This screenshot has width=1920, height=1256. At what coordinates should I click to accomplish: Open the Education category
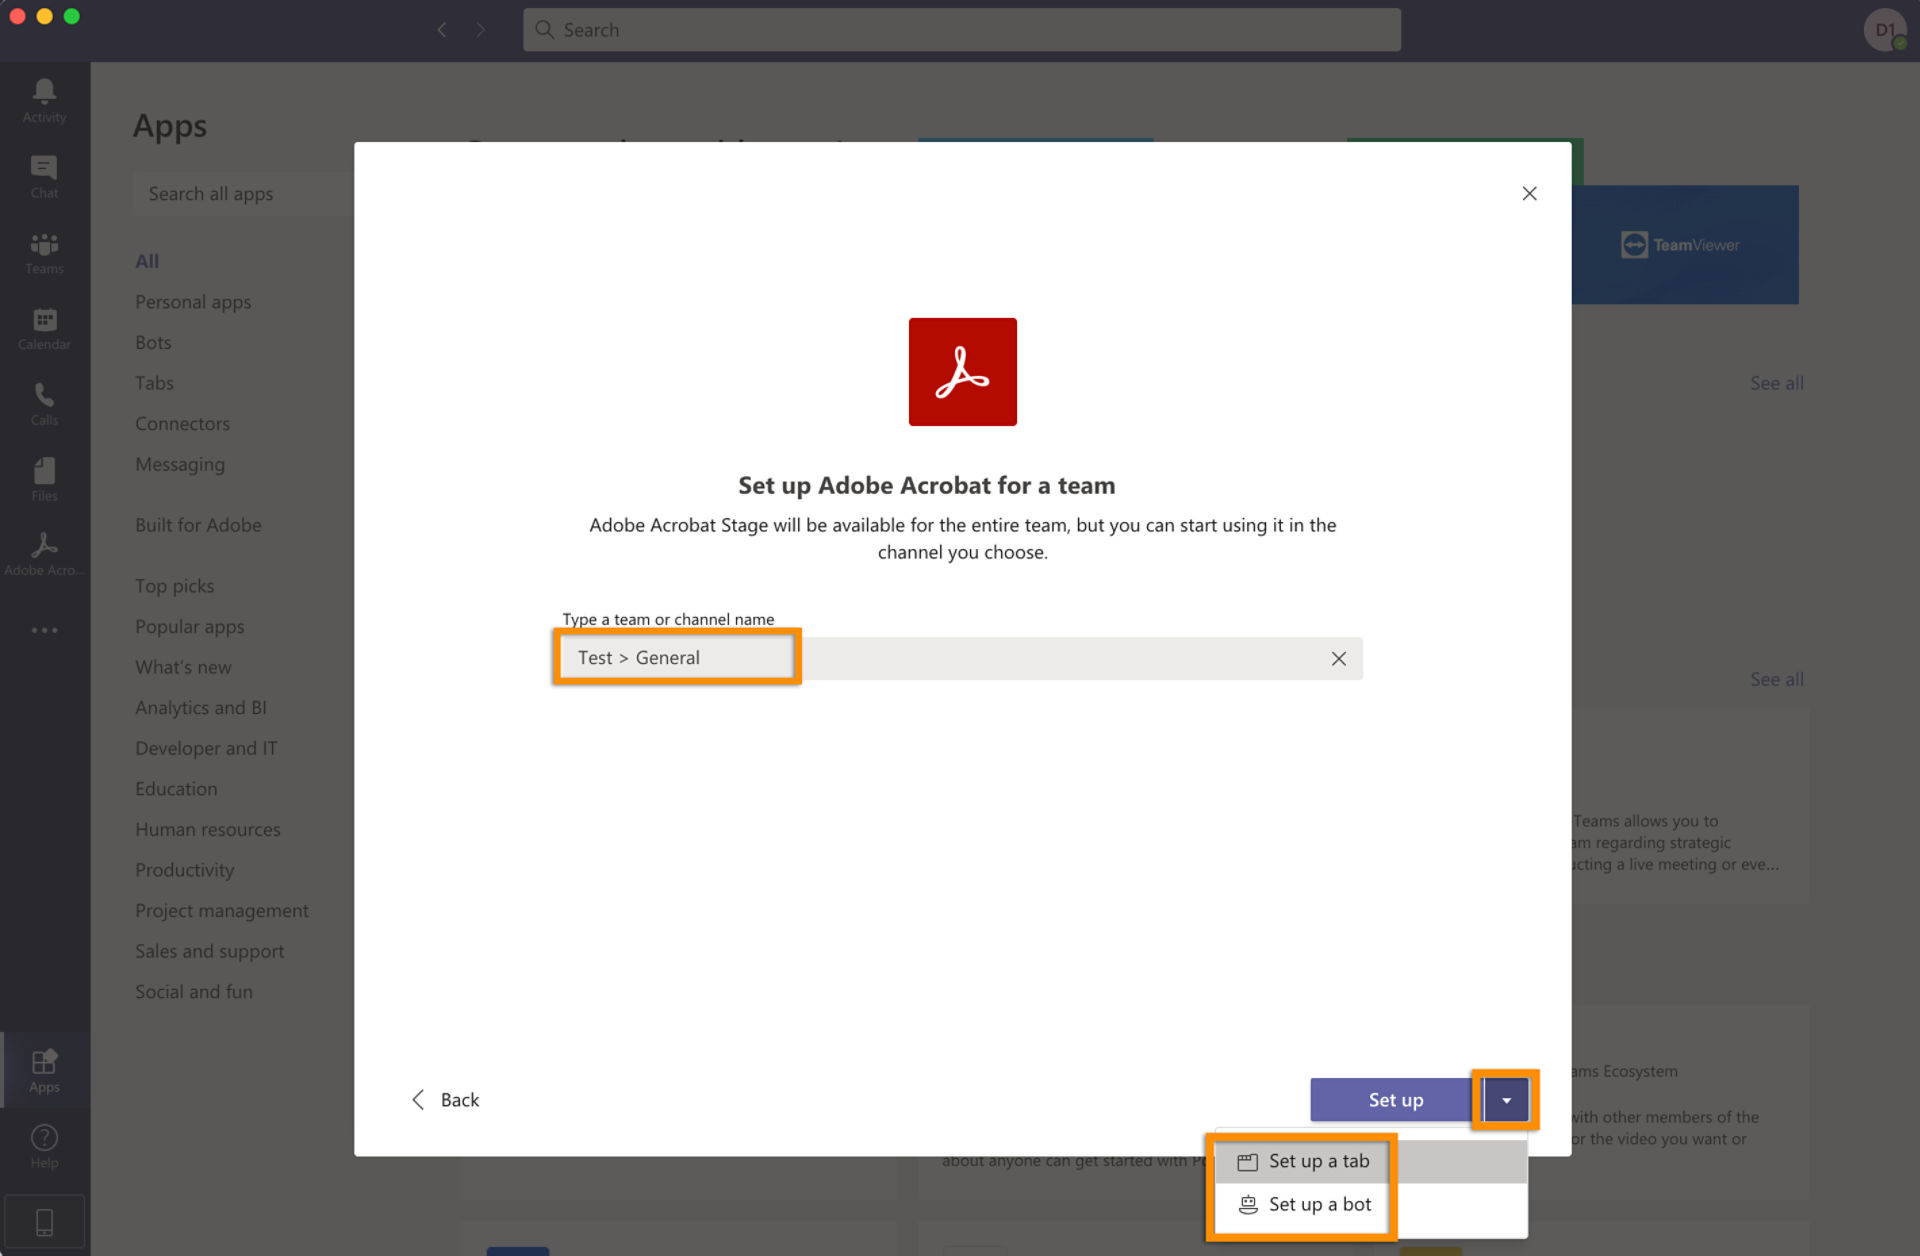(x=176, y=789)
